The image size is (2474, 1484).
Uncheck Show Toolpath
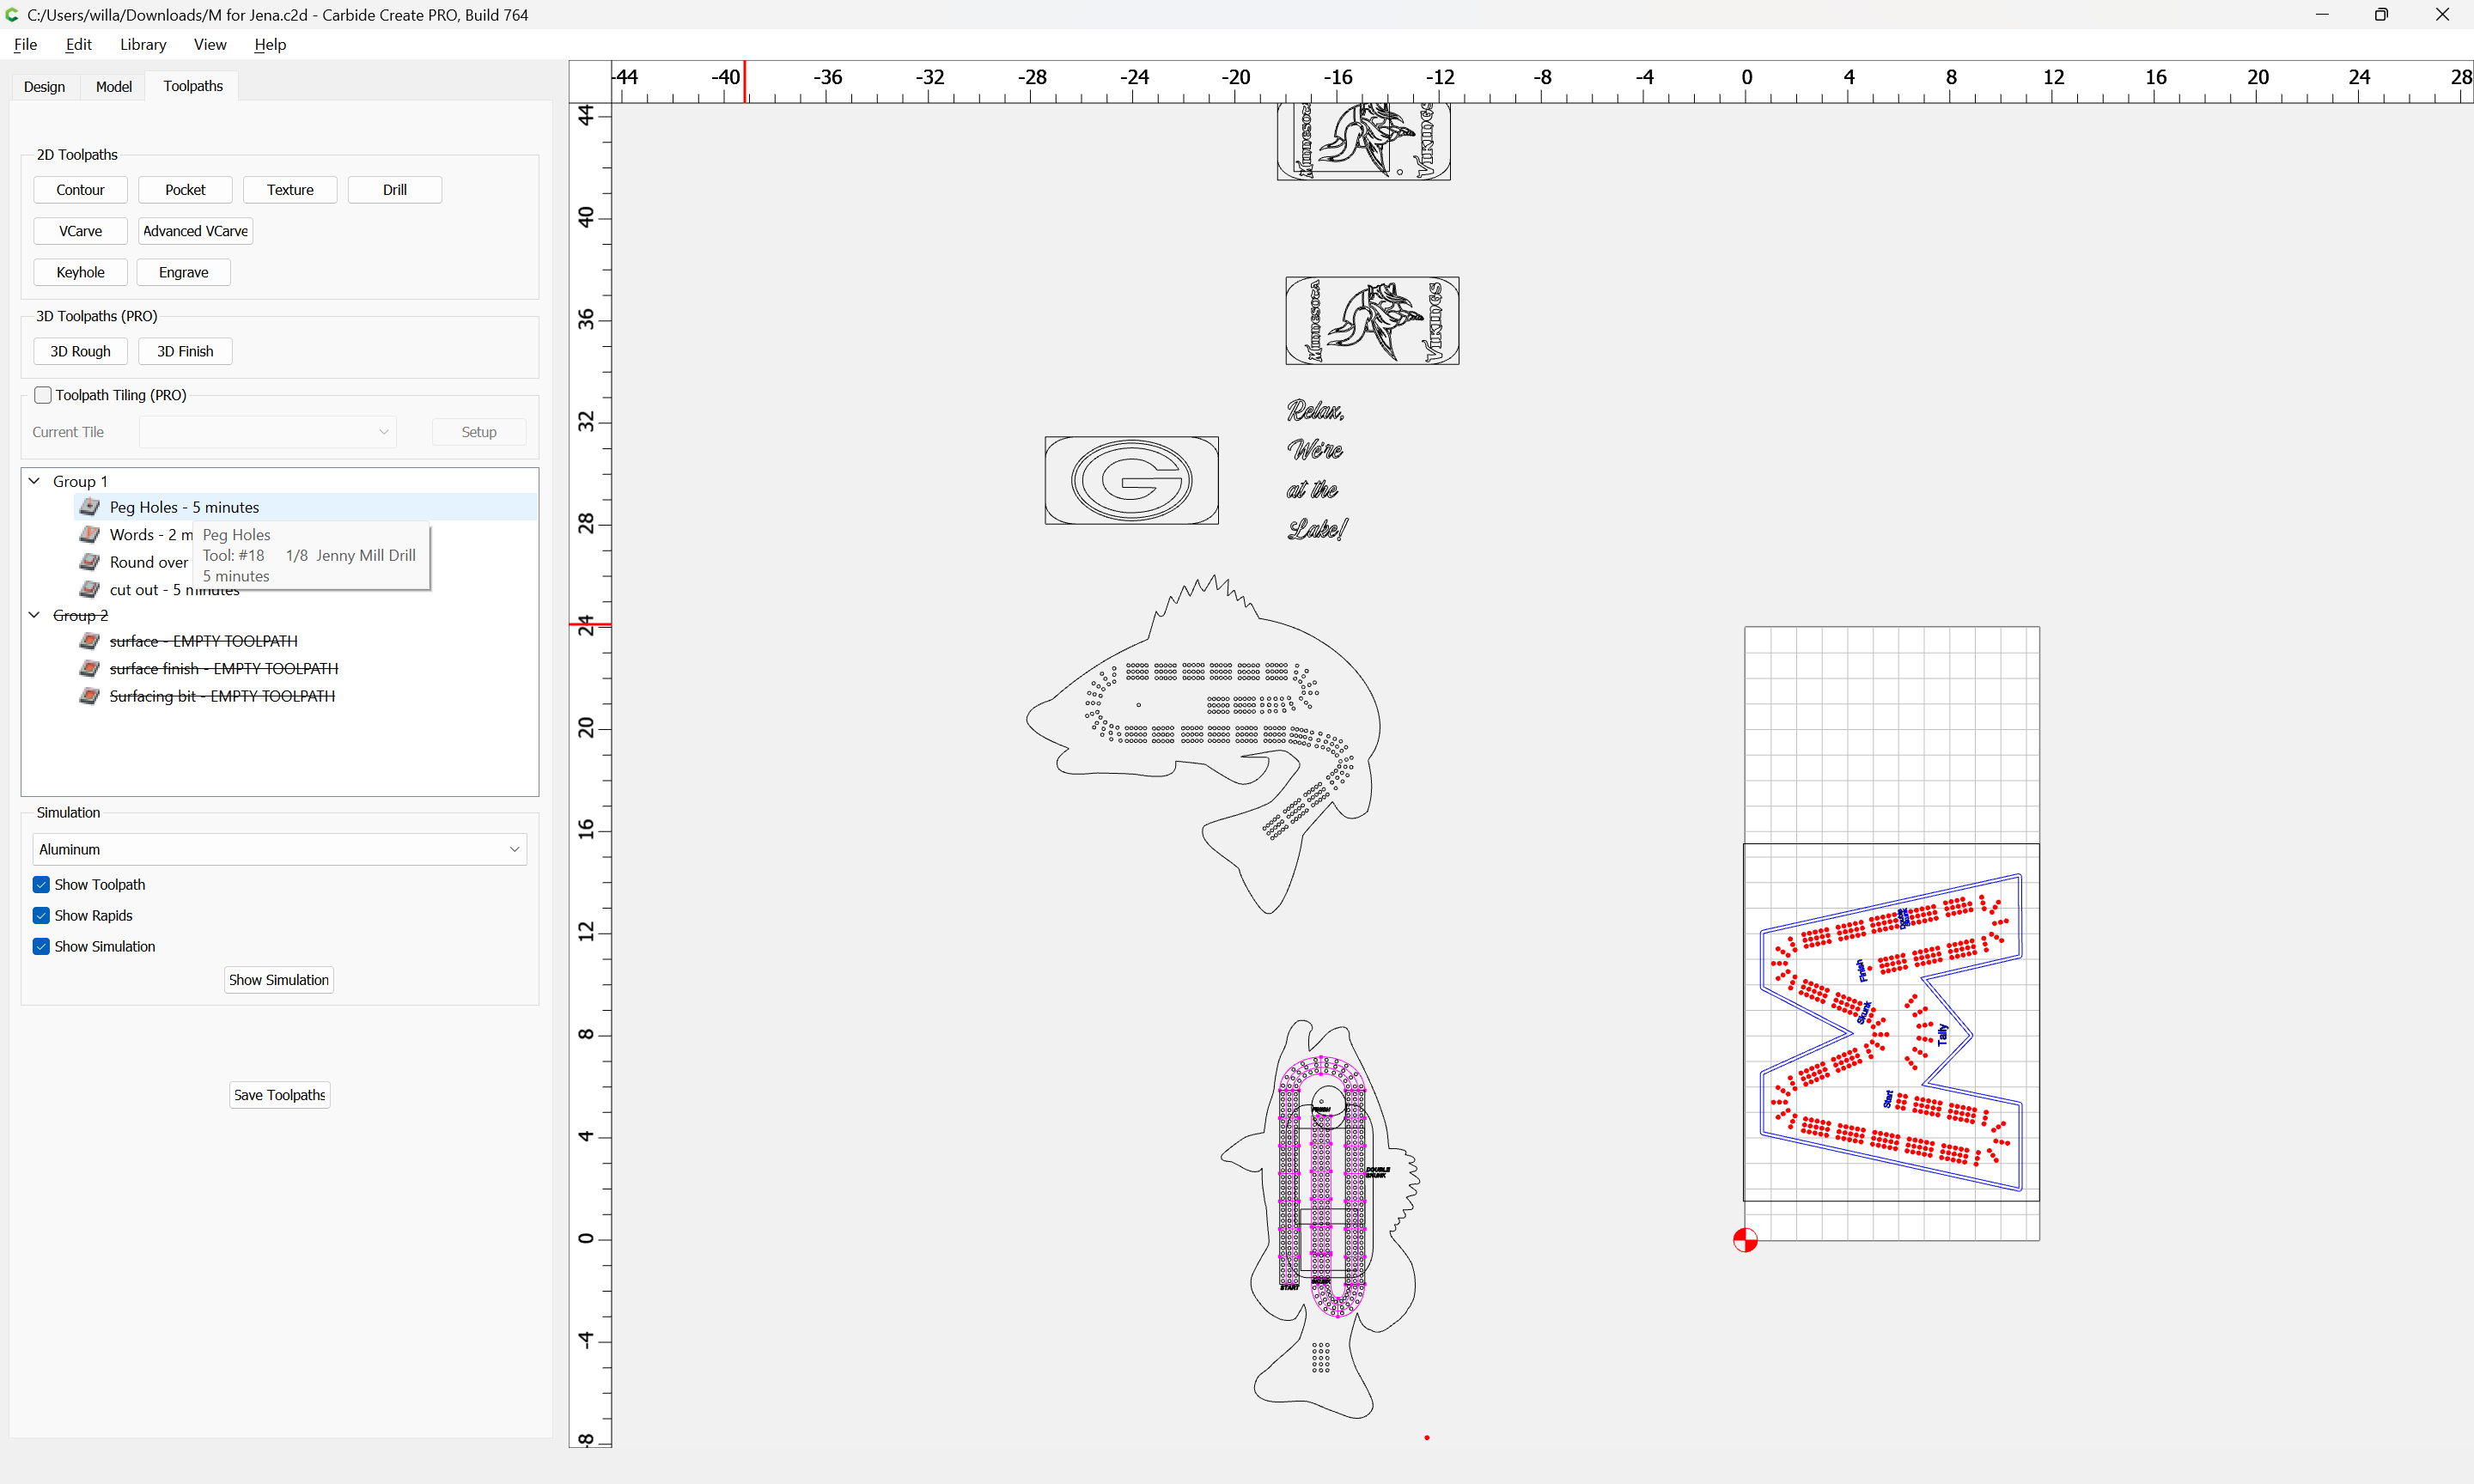(41, 885)
